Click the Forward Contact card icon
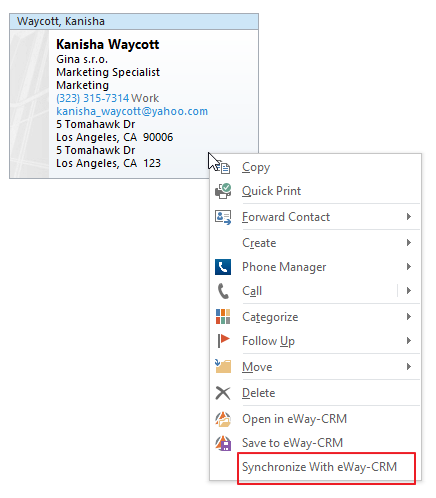This screenshot has height=498, width=436. coord(223,217)
